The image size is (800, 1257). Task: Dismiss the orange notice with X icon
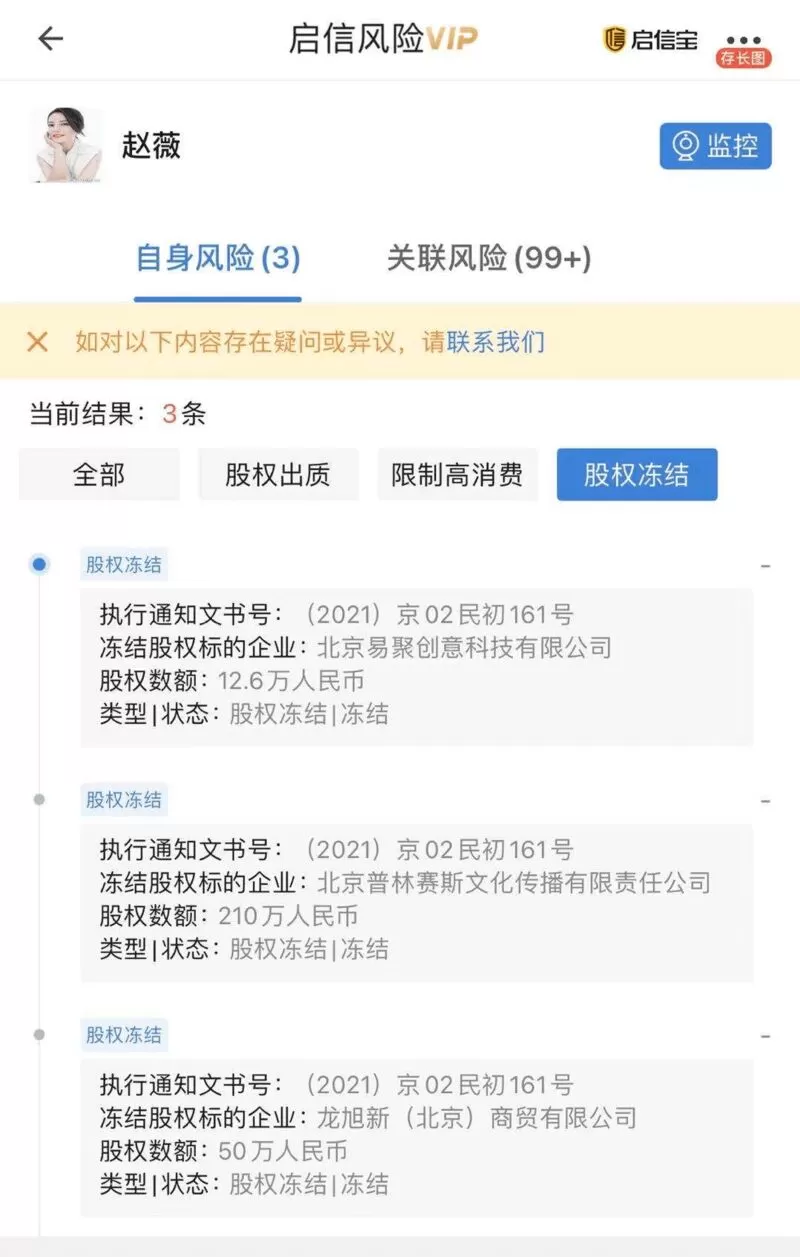(38, 342)
